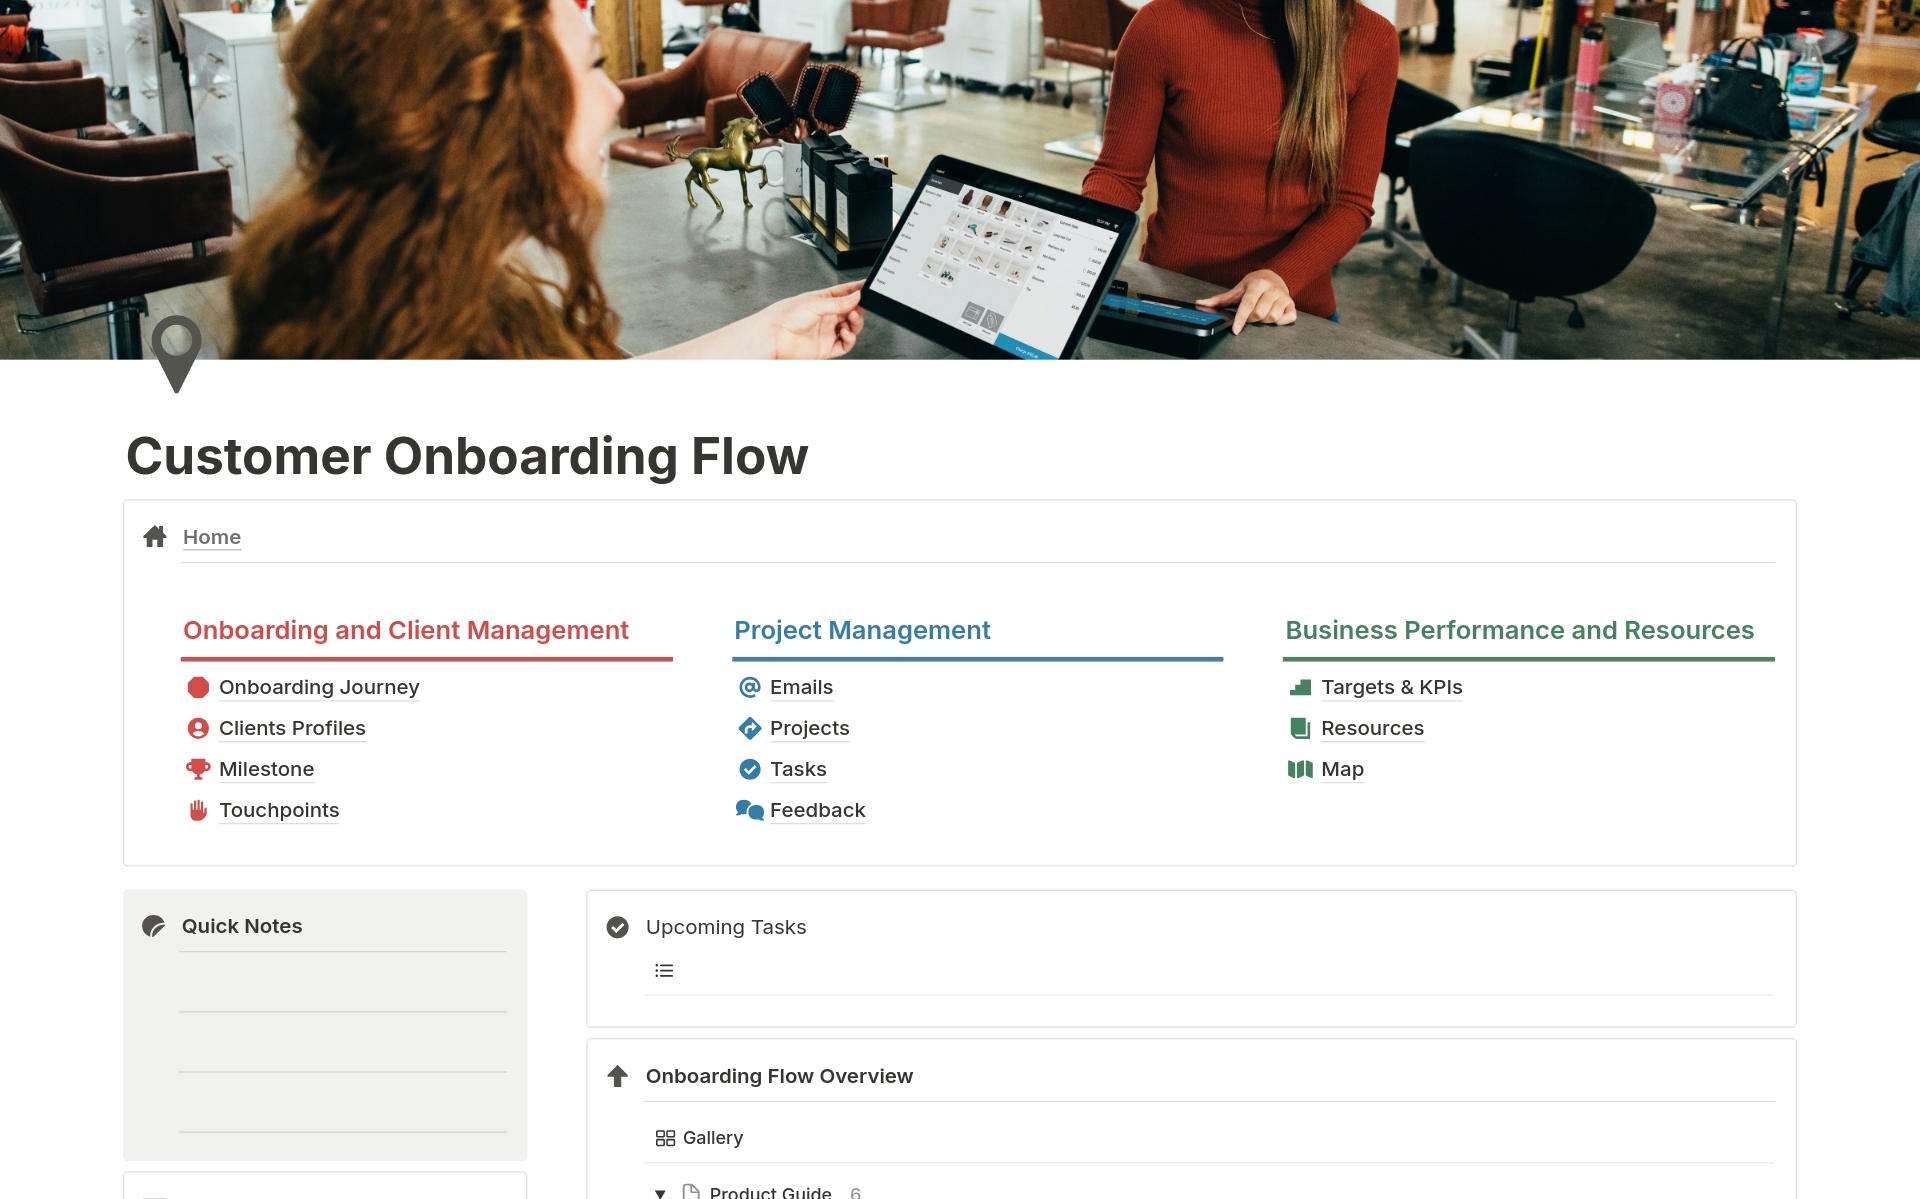Toggle the Quick Notes visibility

[x=157, y=925]
